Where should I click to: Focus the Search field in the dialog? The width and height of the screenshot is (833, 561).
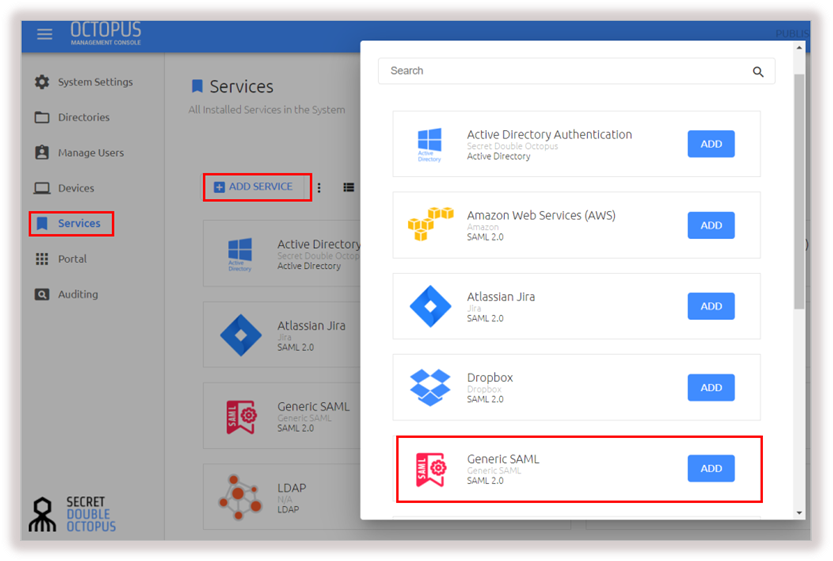click(x=576, y=71)
